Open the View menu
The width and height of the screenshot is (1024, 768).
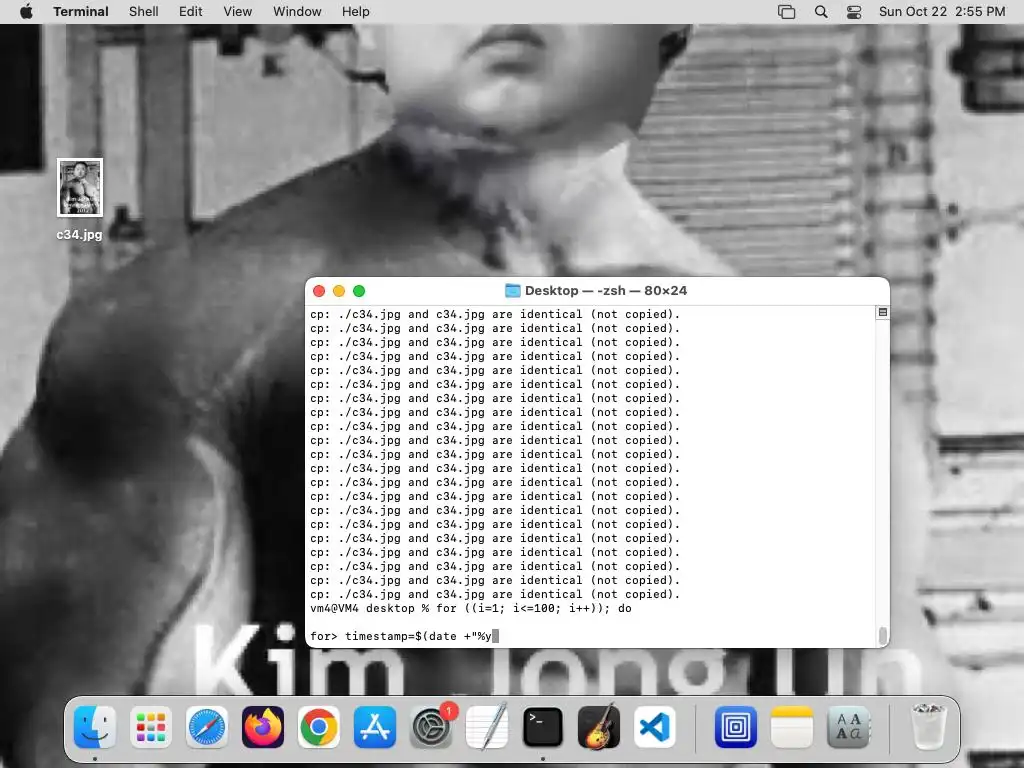click(238, 12)
